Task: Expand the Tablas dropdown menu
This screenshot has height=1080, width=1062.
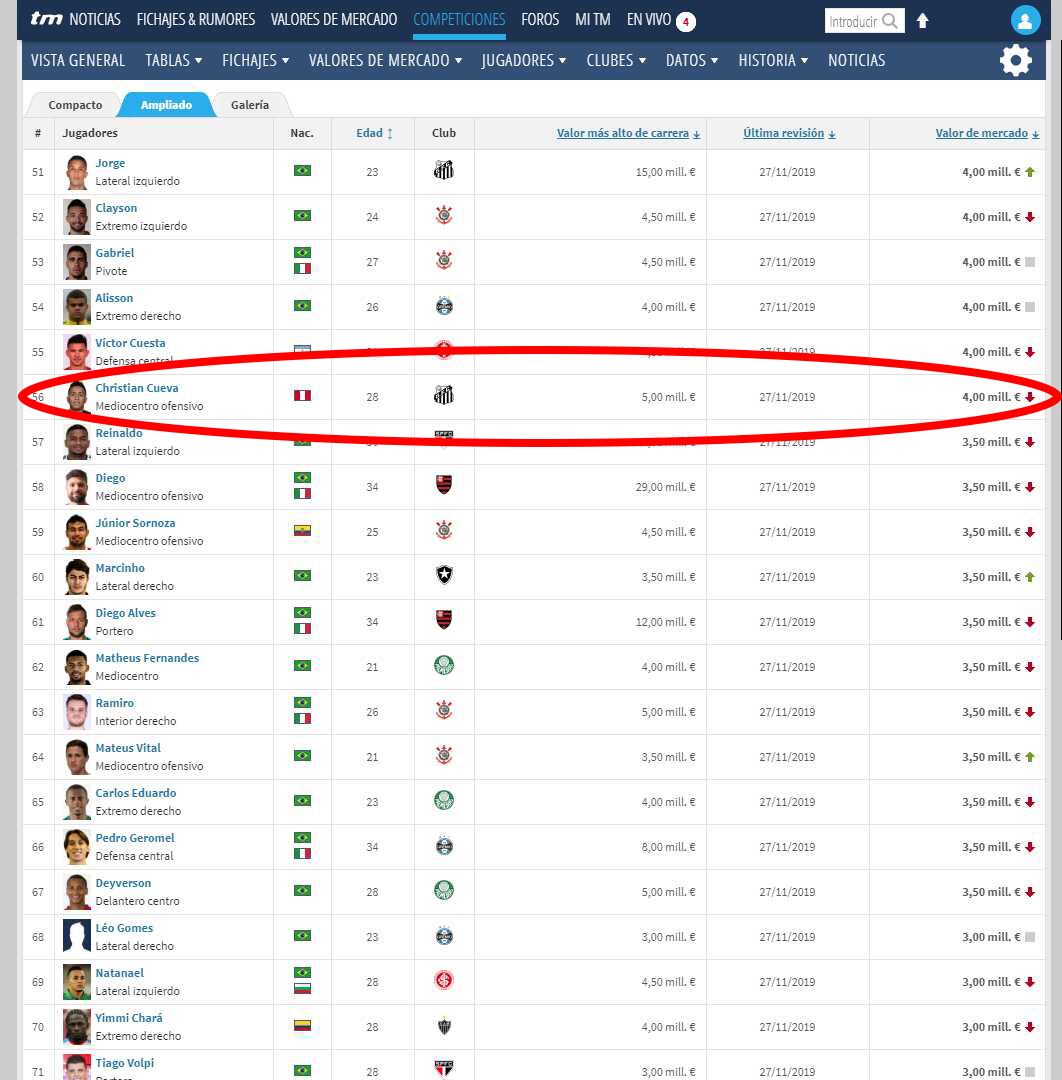Action: click(173, 60)
